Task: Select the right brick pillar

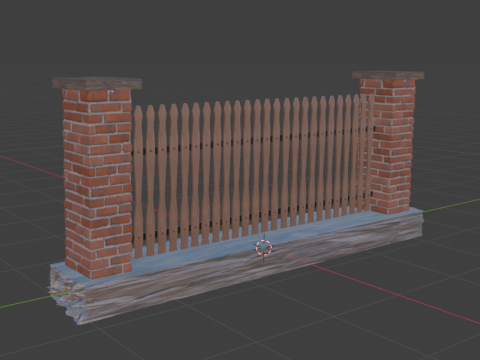Action: (x=387, y=146)
